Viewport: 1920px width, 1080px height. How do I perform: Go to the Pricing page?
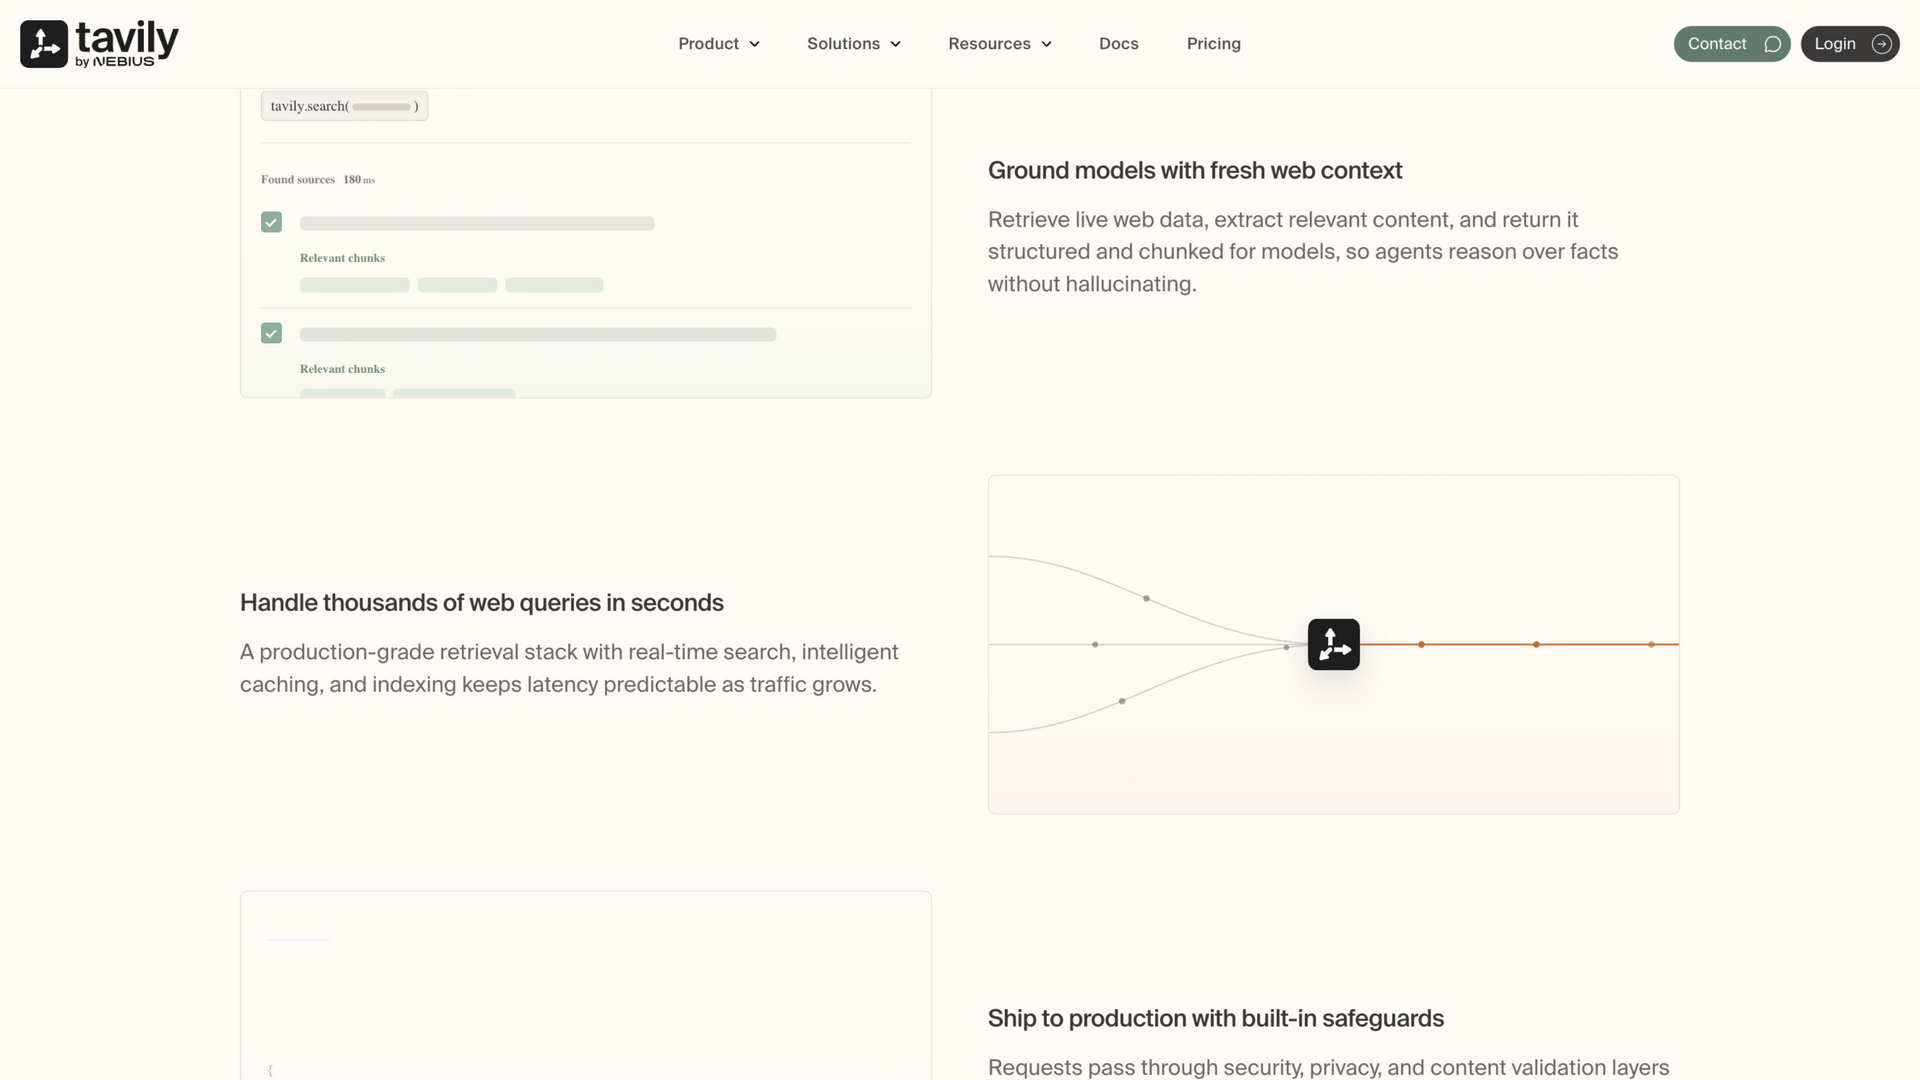(1213, 44)
